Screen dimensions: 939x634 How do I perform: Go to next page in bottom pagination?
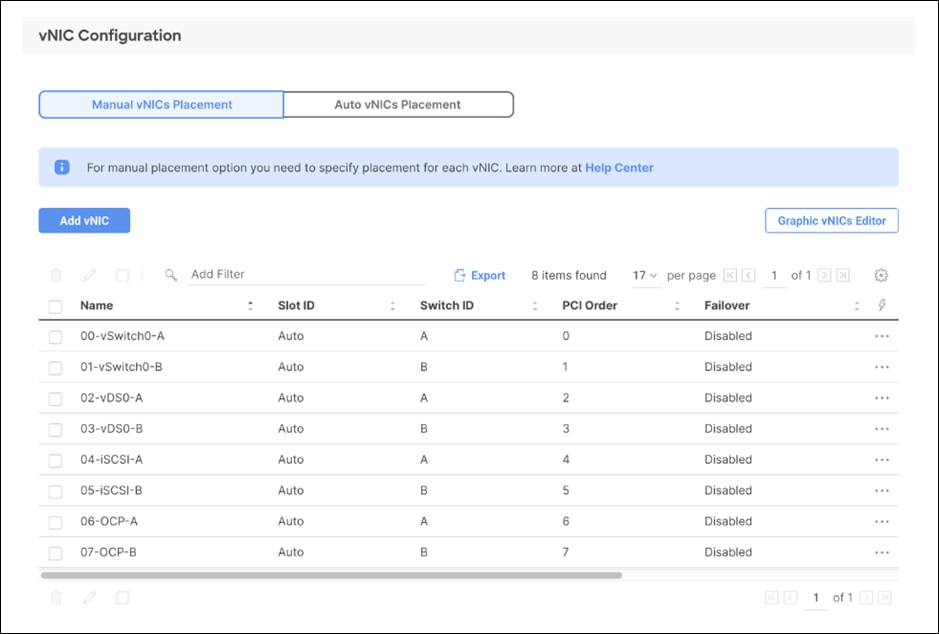click(x=866, y=597)
